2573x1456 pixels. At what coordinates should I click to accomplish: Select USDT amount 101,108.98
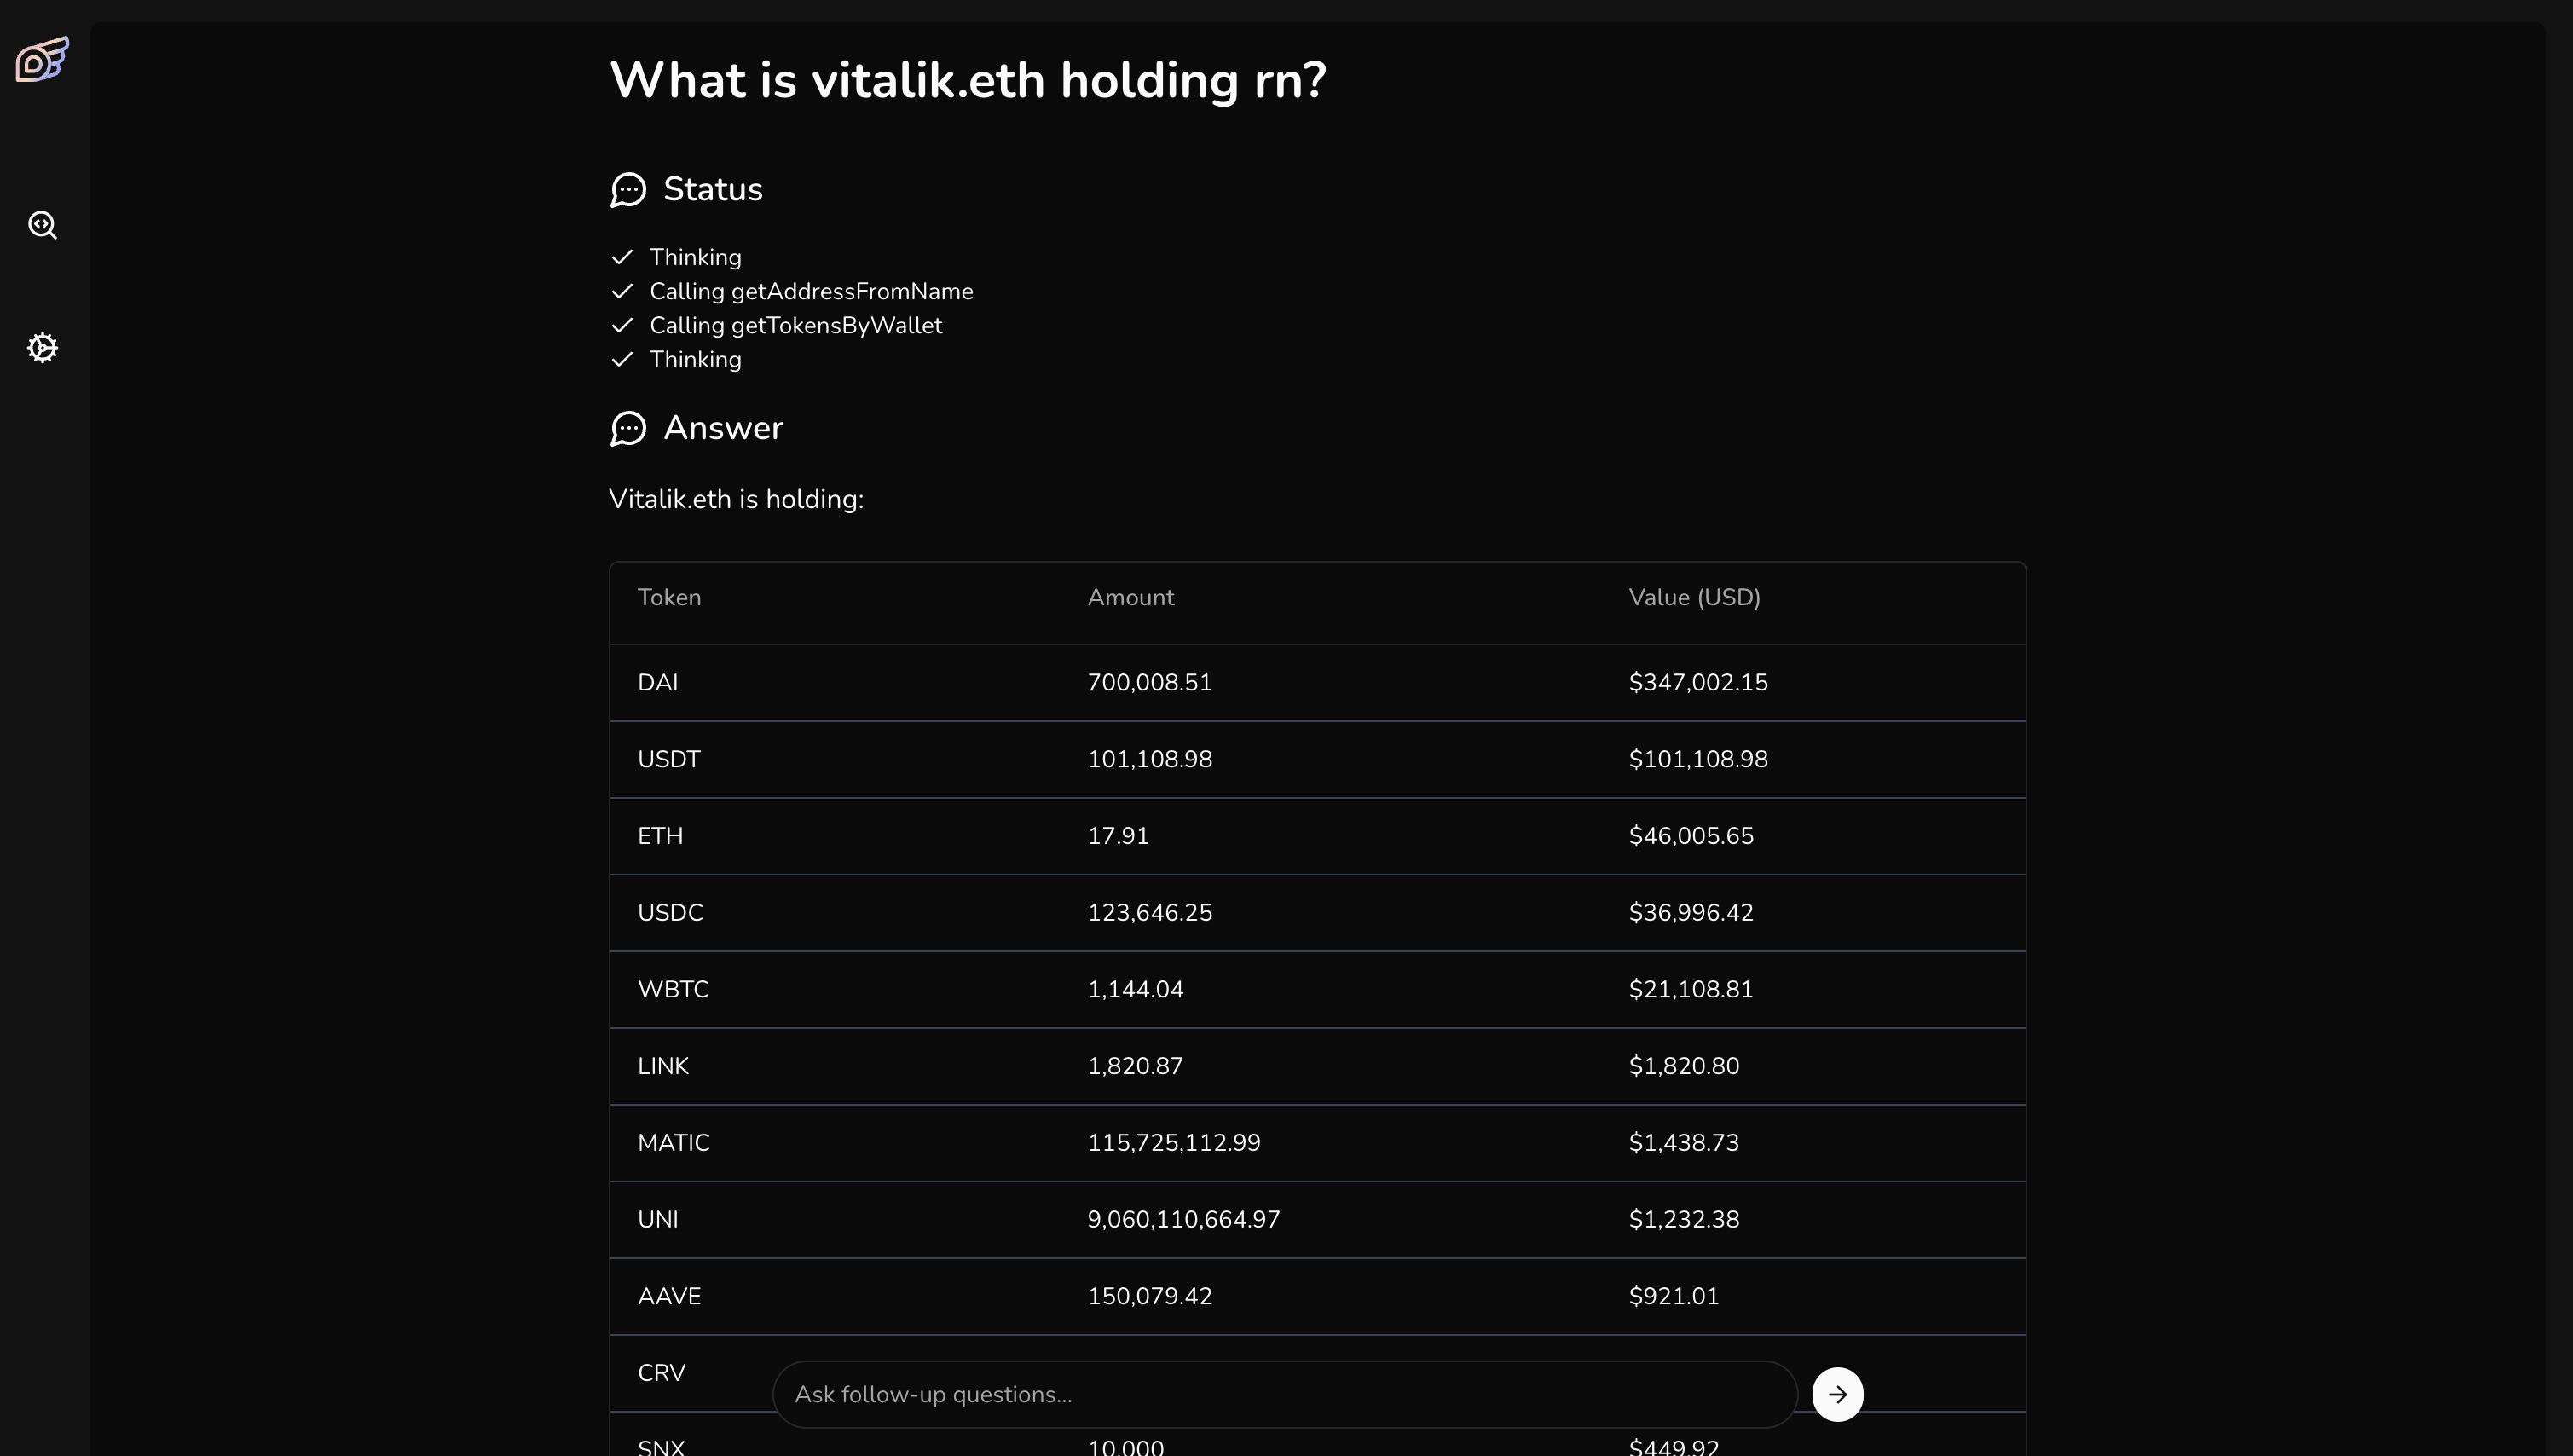[1149, 759]
